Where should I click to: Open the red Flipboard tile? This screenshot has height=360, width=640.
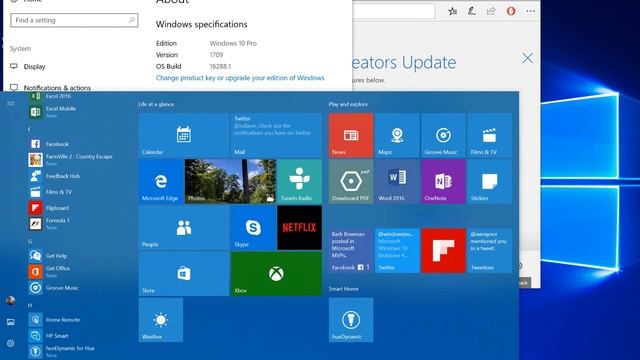443,251
